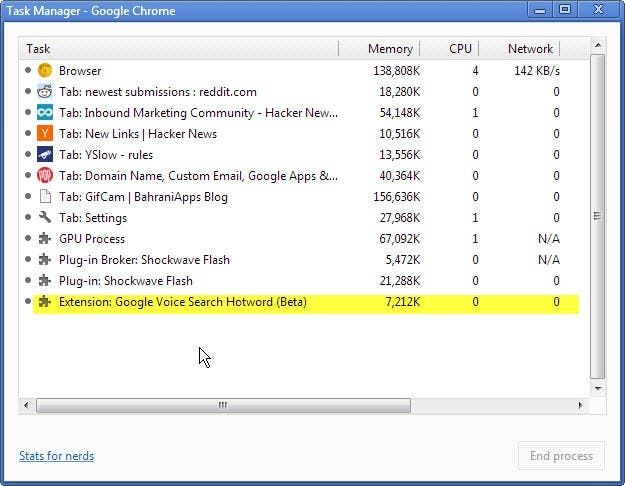Click the reddit alien icon
Screen dimensions: 625x486
point(45,92)
